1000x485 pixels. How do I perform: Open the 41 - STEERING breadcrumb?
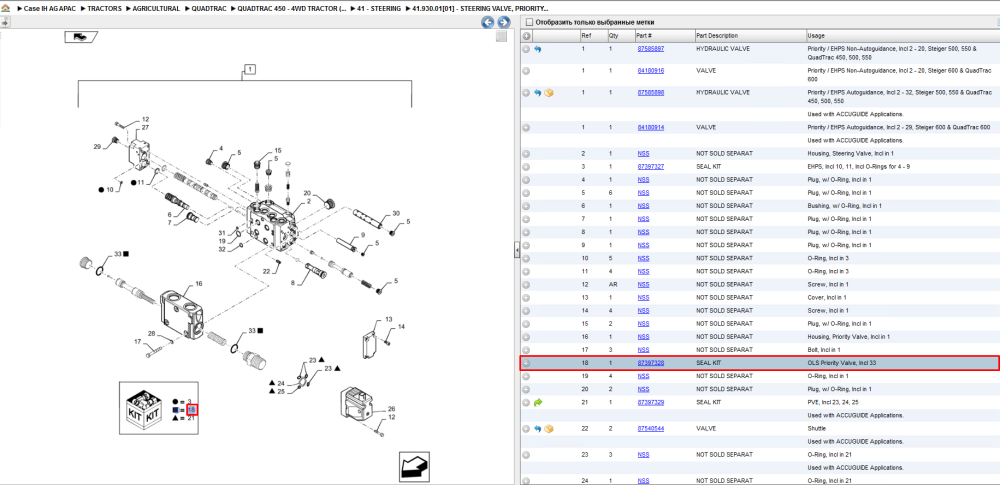[x=379, y=9]
